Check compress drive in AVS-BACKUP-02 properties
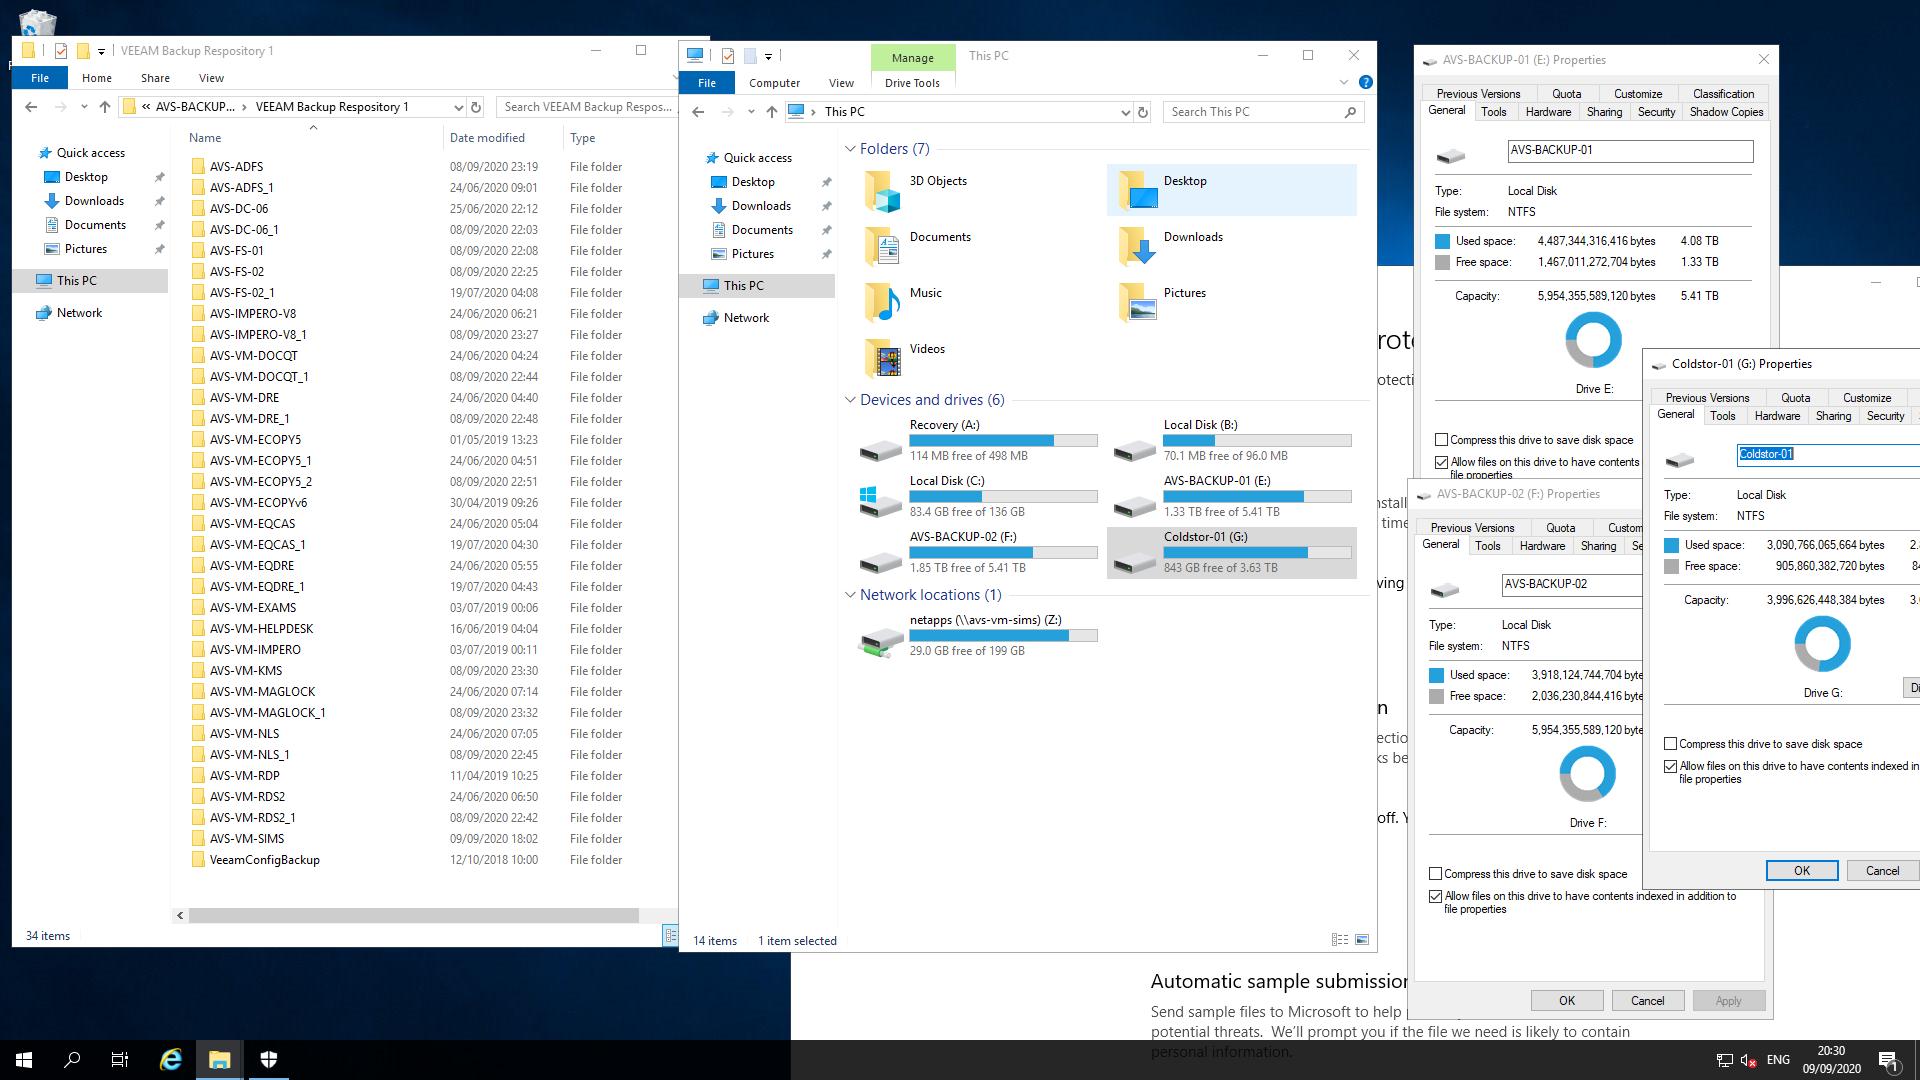The height and width of the screenshot is (1080, 1920). click(1435, 874)
